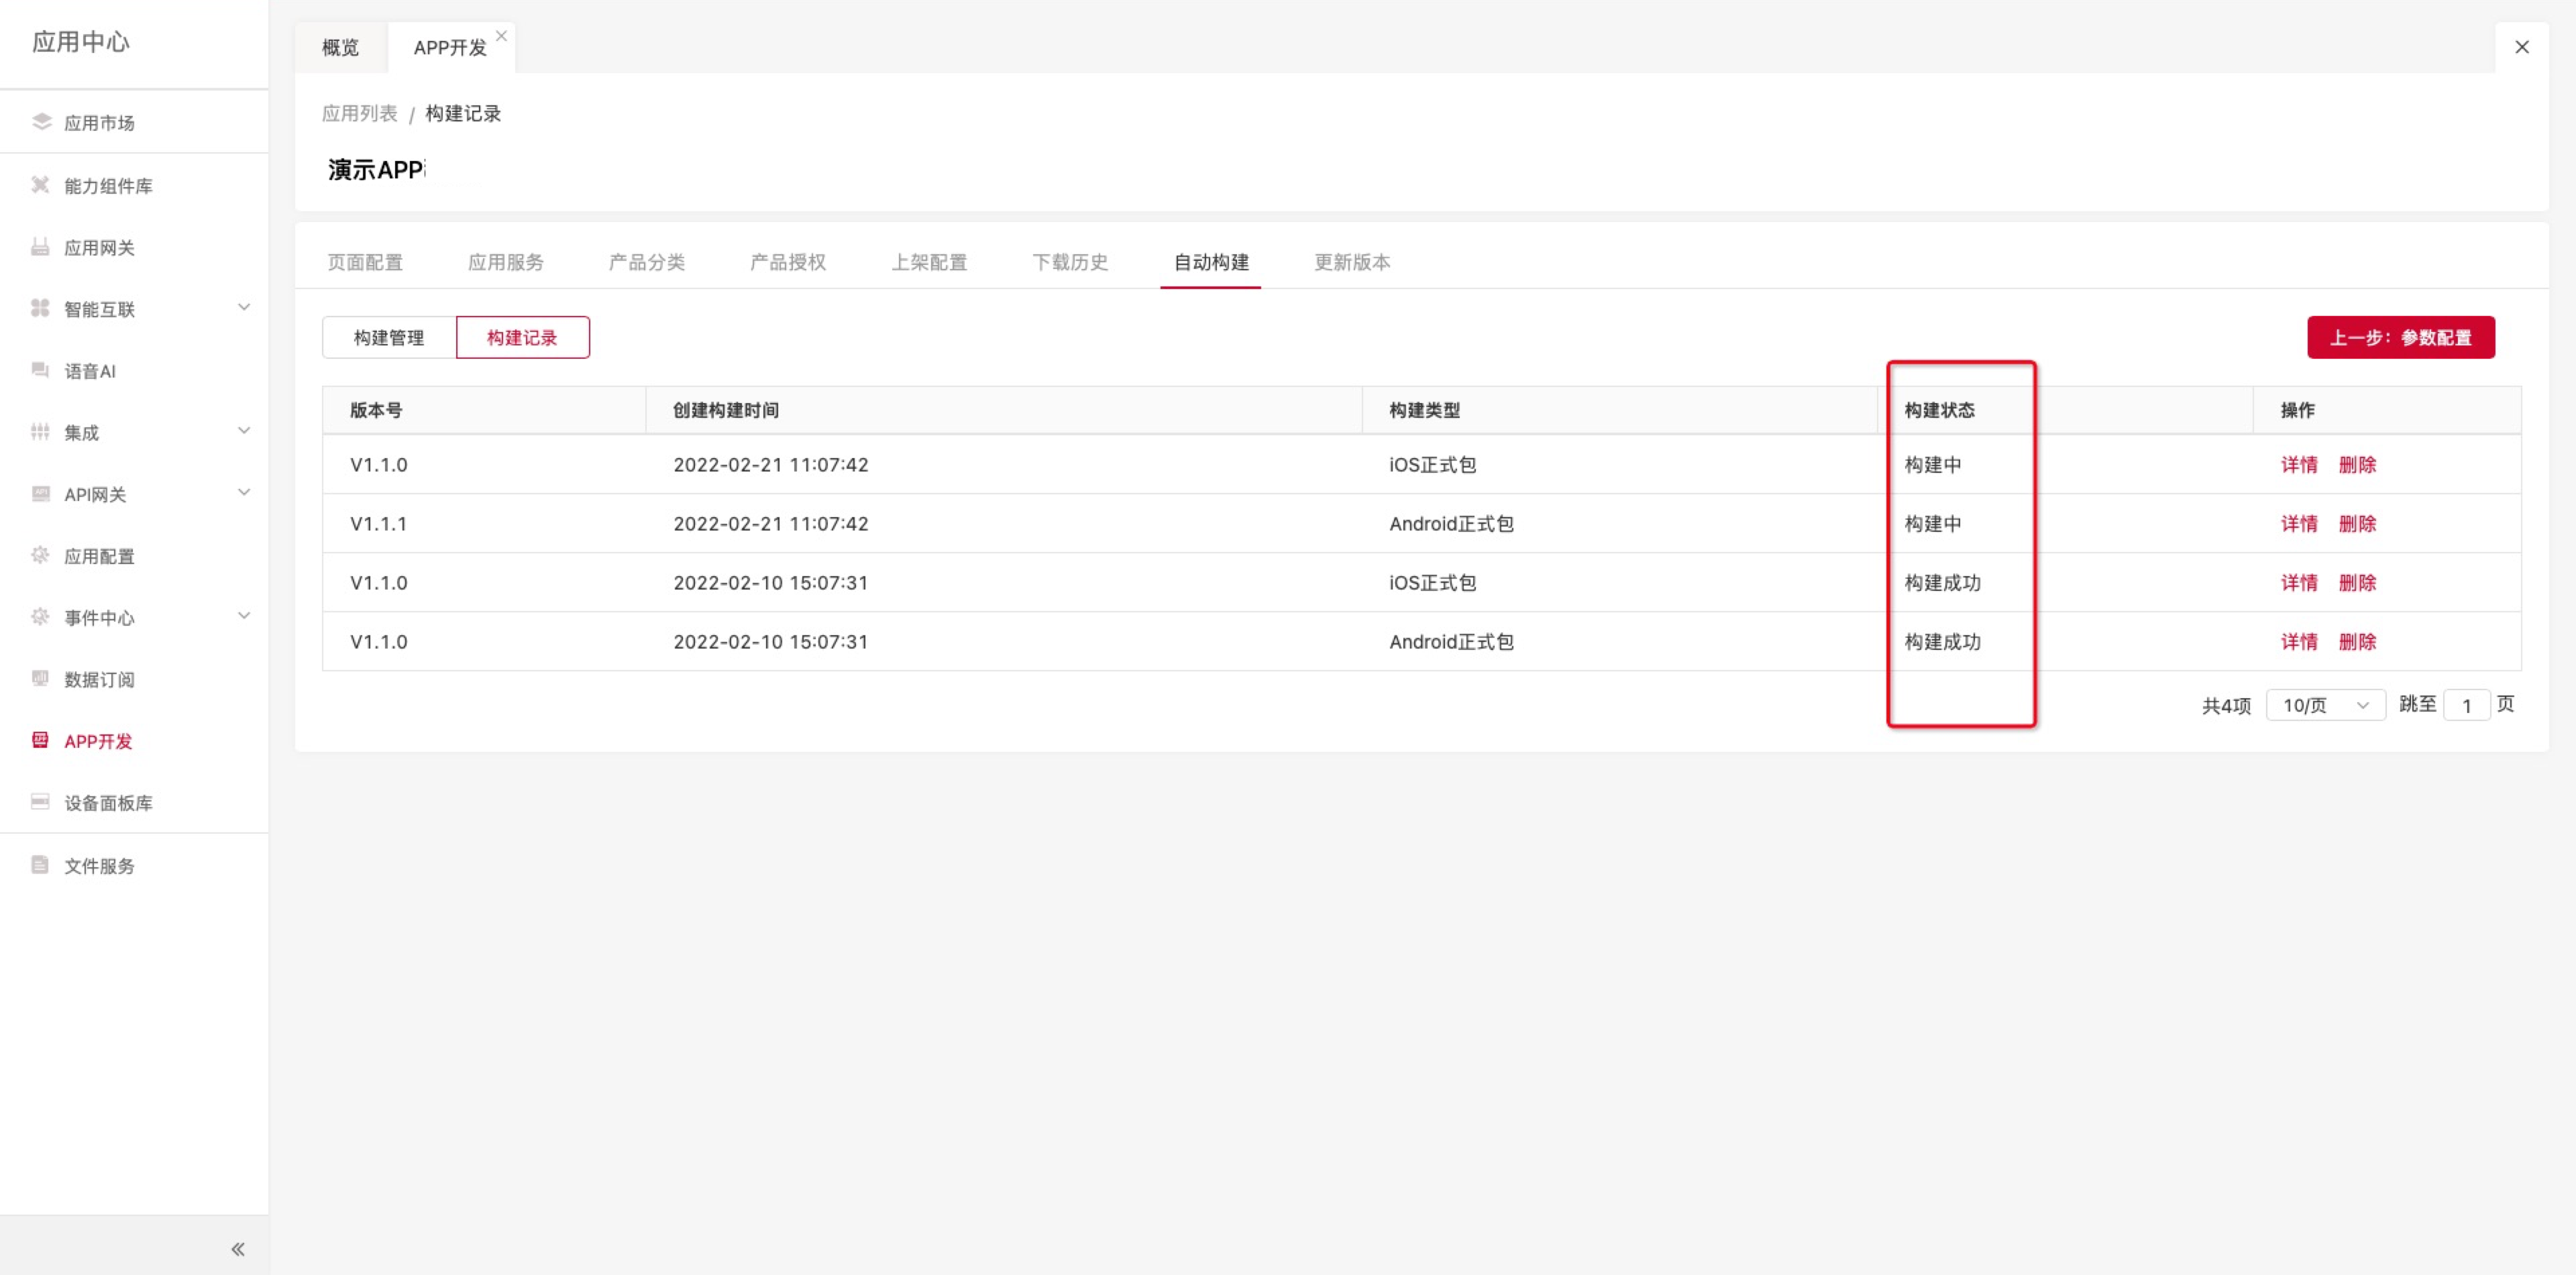
Task: Expand the API网关 submenu chevron
Action: 244,493
